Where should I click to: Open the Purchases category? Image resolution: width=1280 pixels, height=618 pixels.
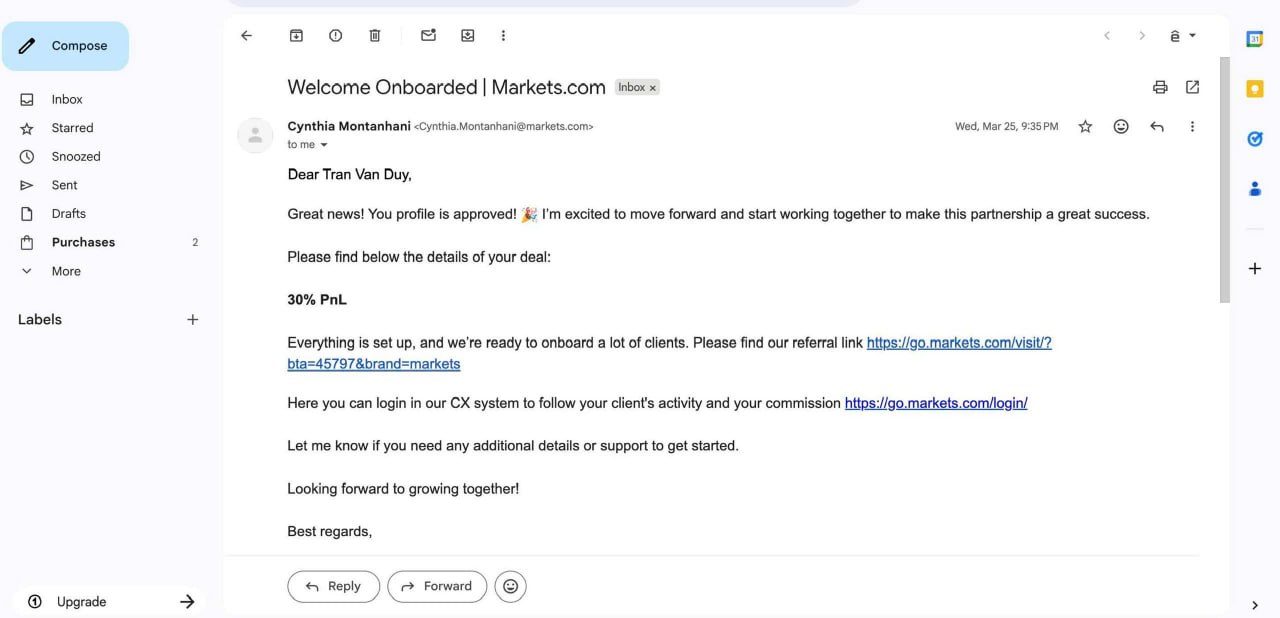click(83, 242)
